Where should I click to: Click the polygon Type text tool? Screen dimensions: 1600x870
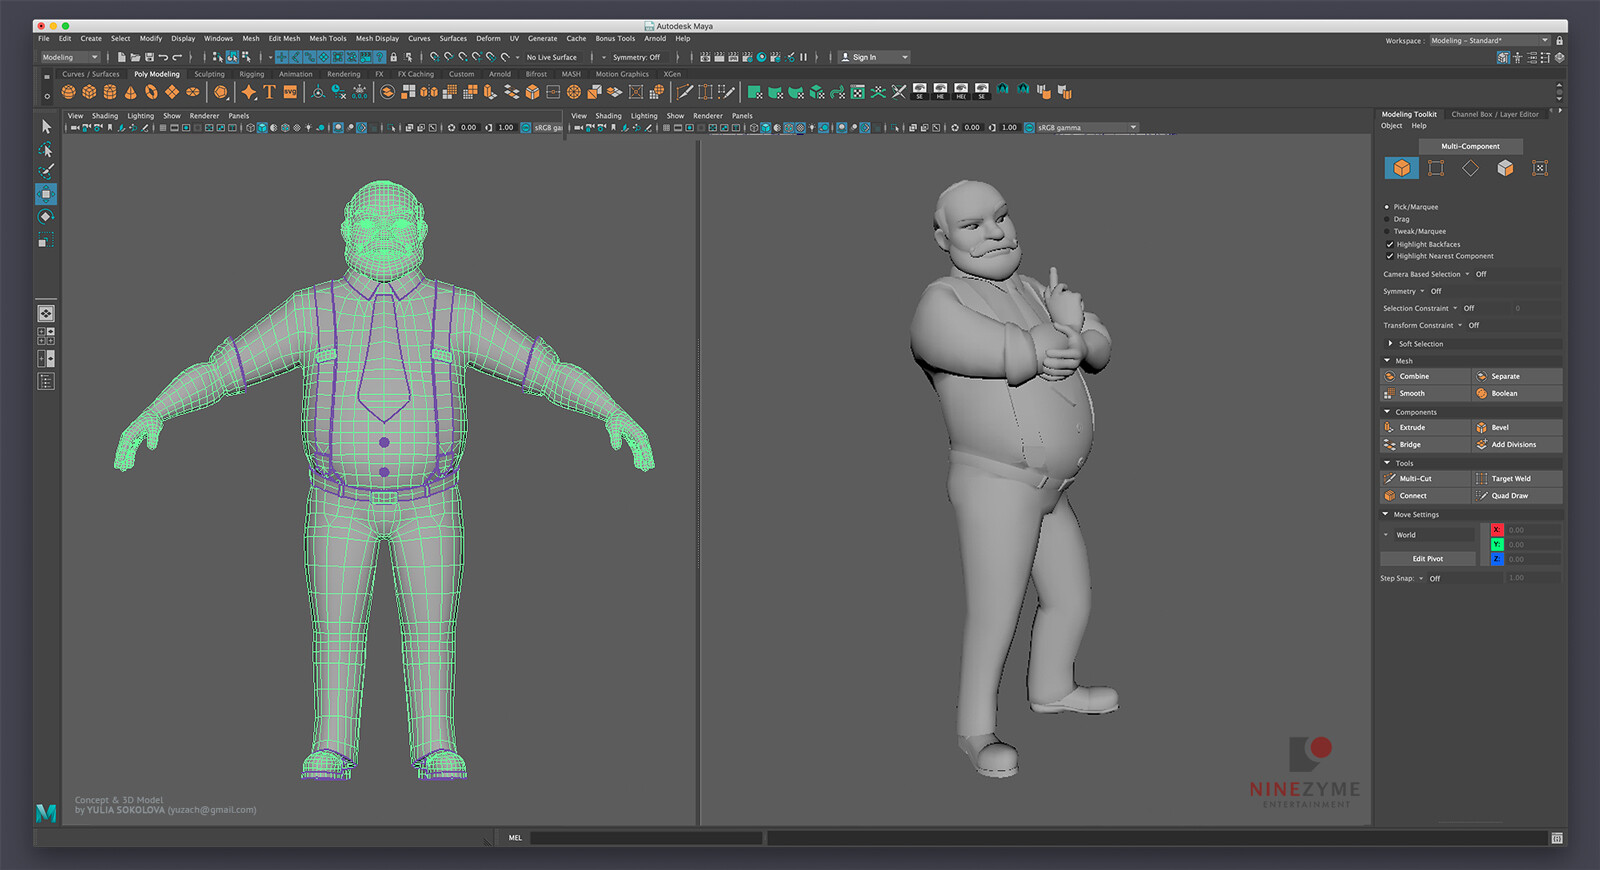coord(269,92)
